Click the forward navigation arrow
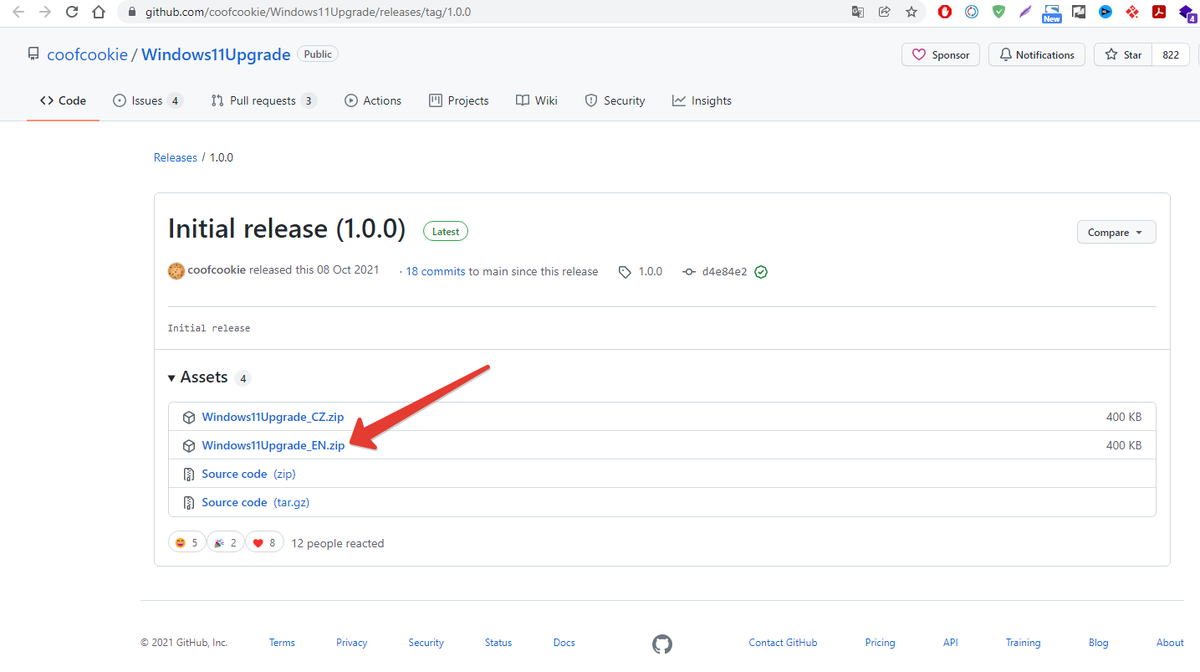The height and width of the screenshot is (672, 1200). [44, 13]
